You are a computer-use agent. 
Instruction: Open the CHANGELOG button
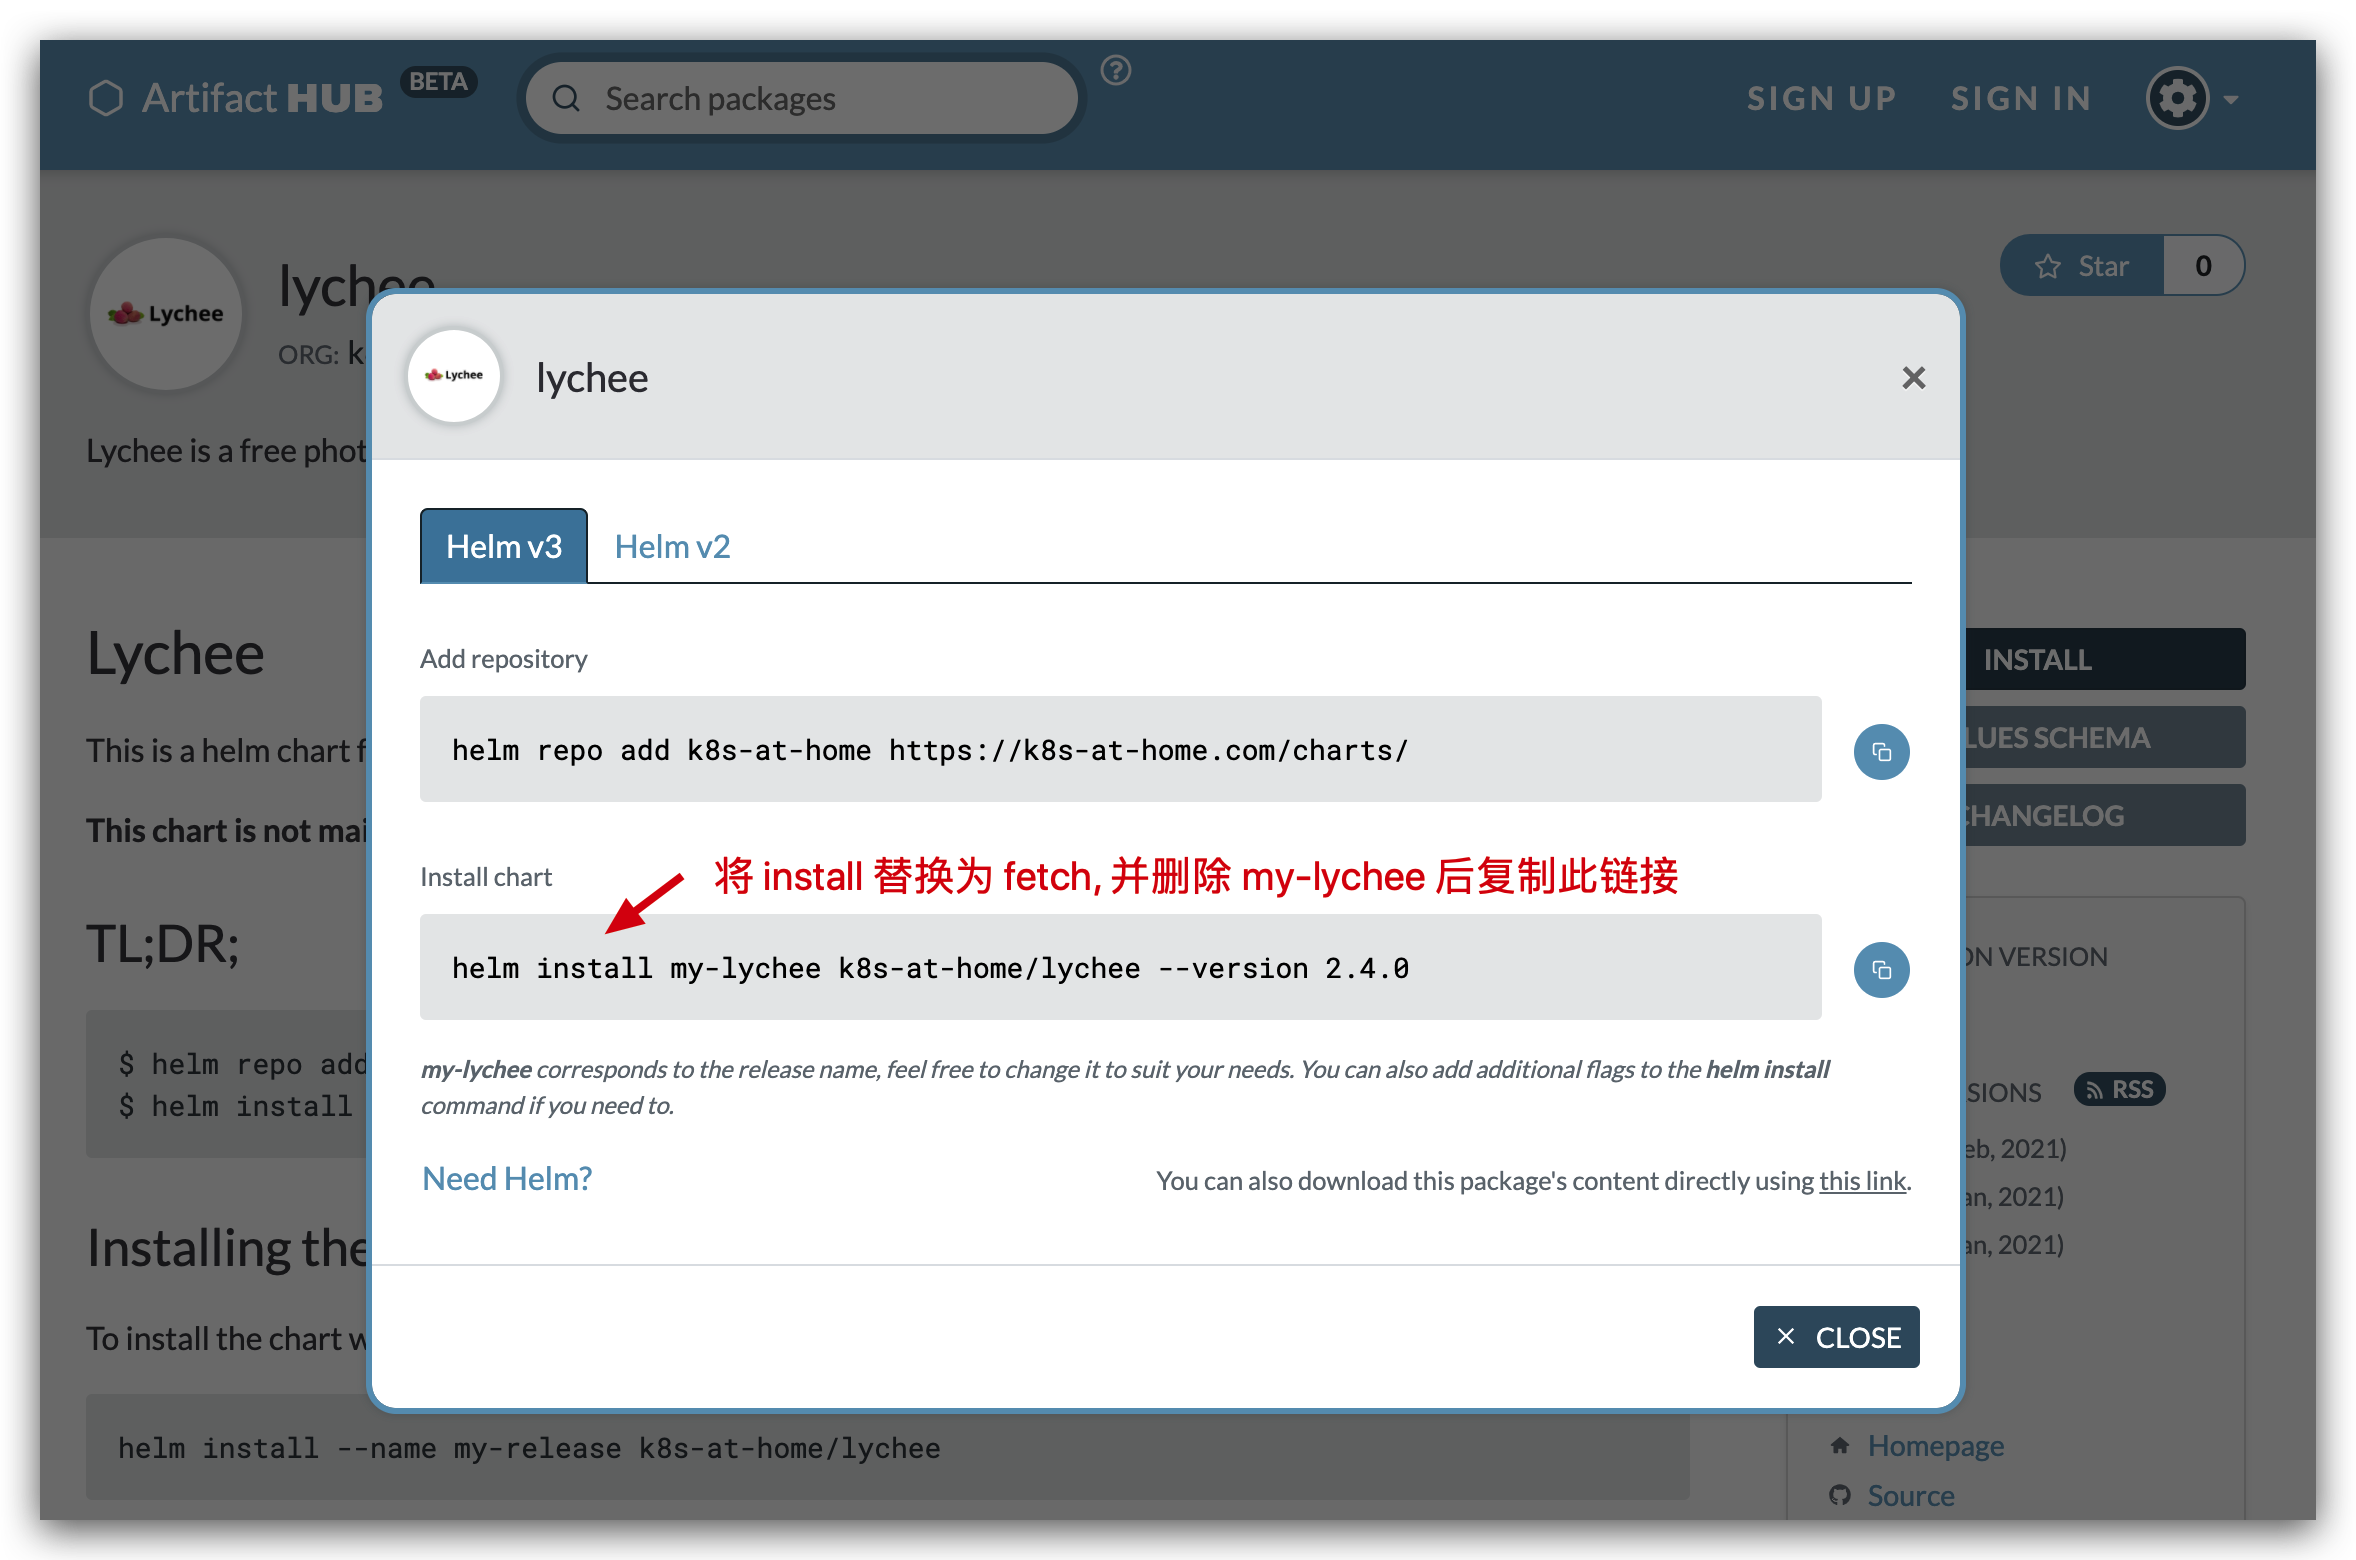tap(2105, 815)
